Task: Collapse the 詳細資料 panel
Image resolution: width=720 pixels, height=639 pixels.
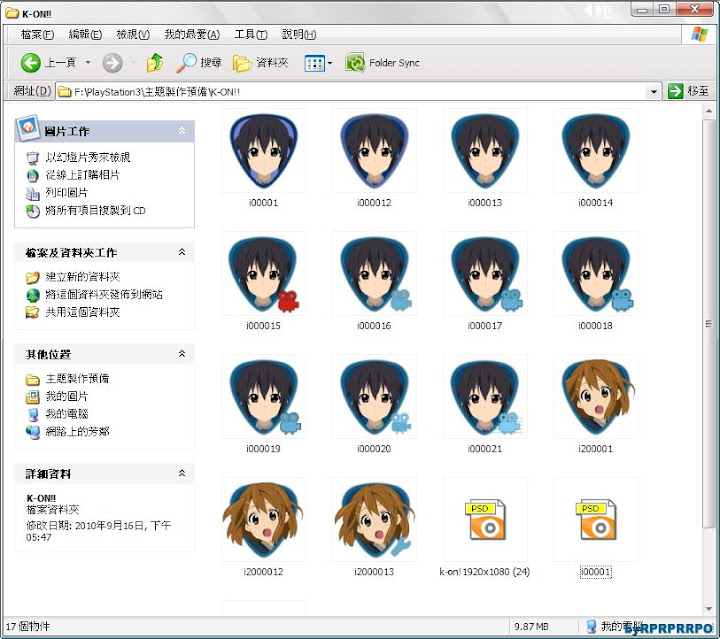Action: [181, 473]
